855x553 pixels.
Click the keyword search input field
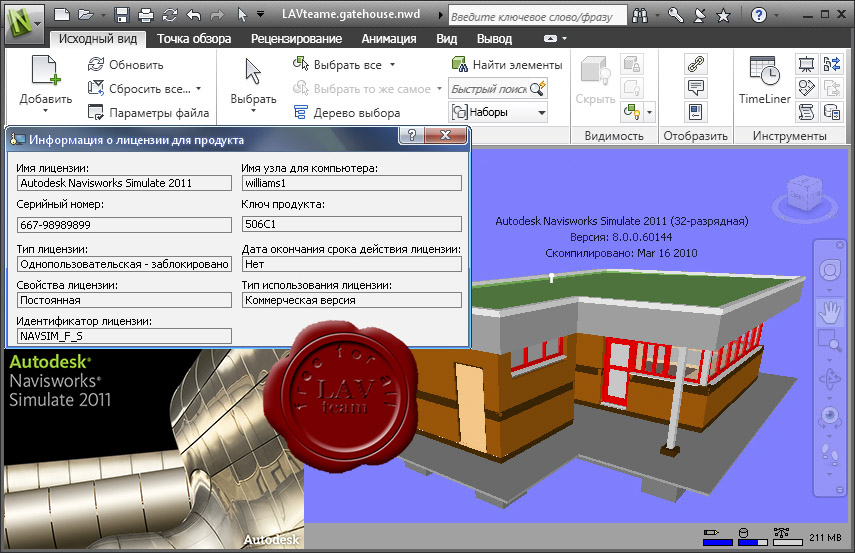point(537,17)
